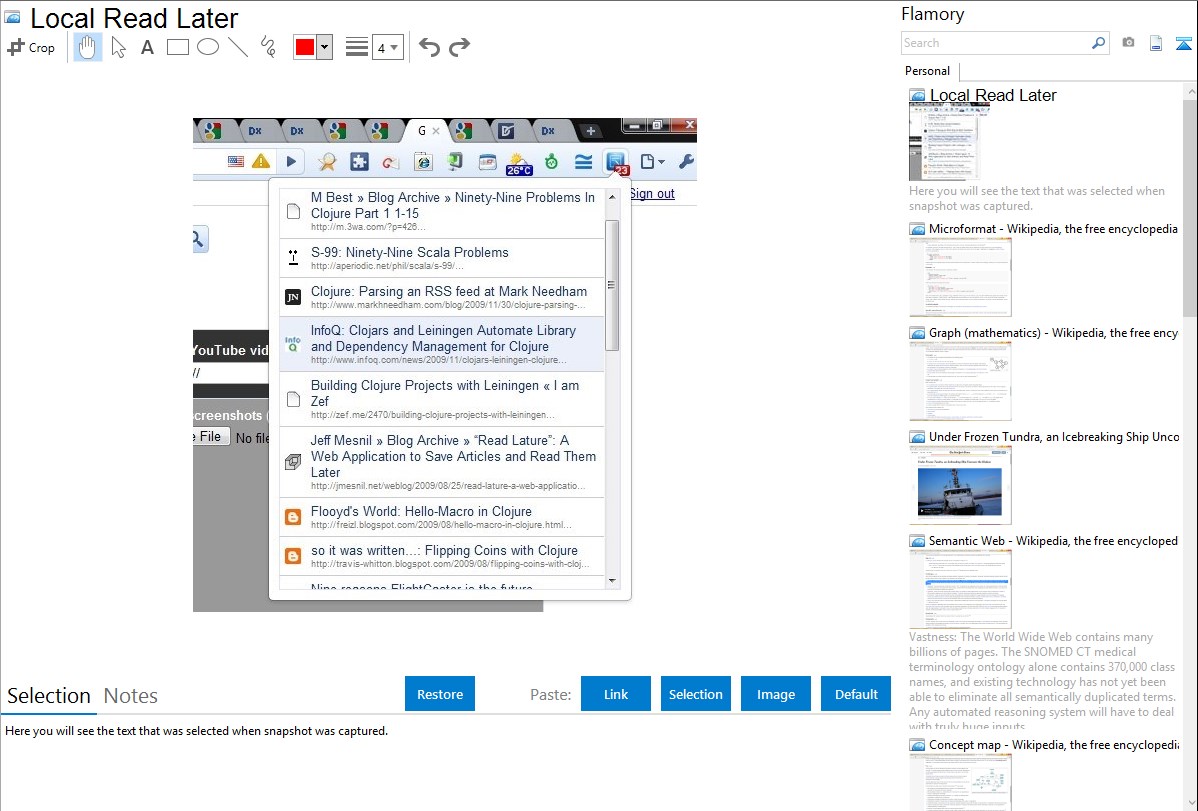The width and height of the screenshot is (1198, 811).
Task: Pick the rectangle shape tool
Action: point(178,47)
